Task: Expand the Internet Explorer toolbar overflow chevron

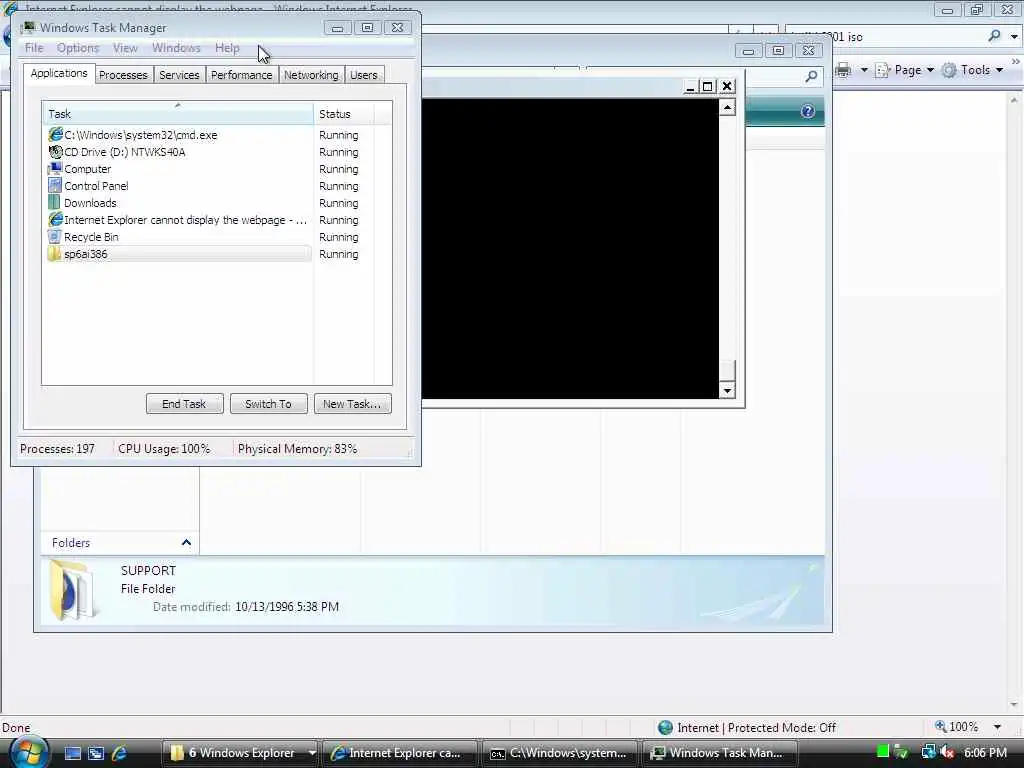Action: (x=1016, y=61)
